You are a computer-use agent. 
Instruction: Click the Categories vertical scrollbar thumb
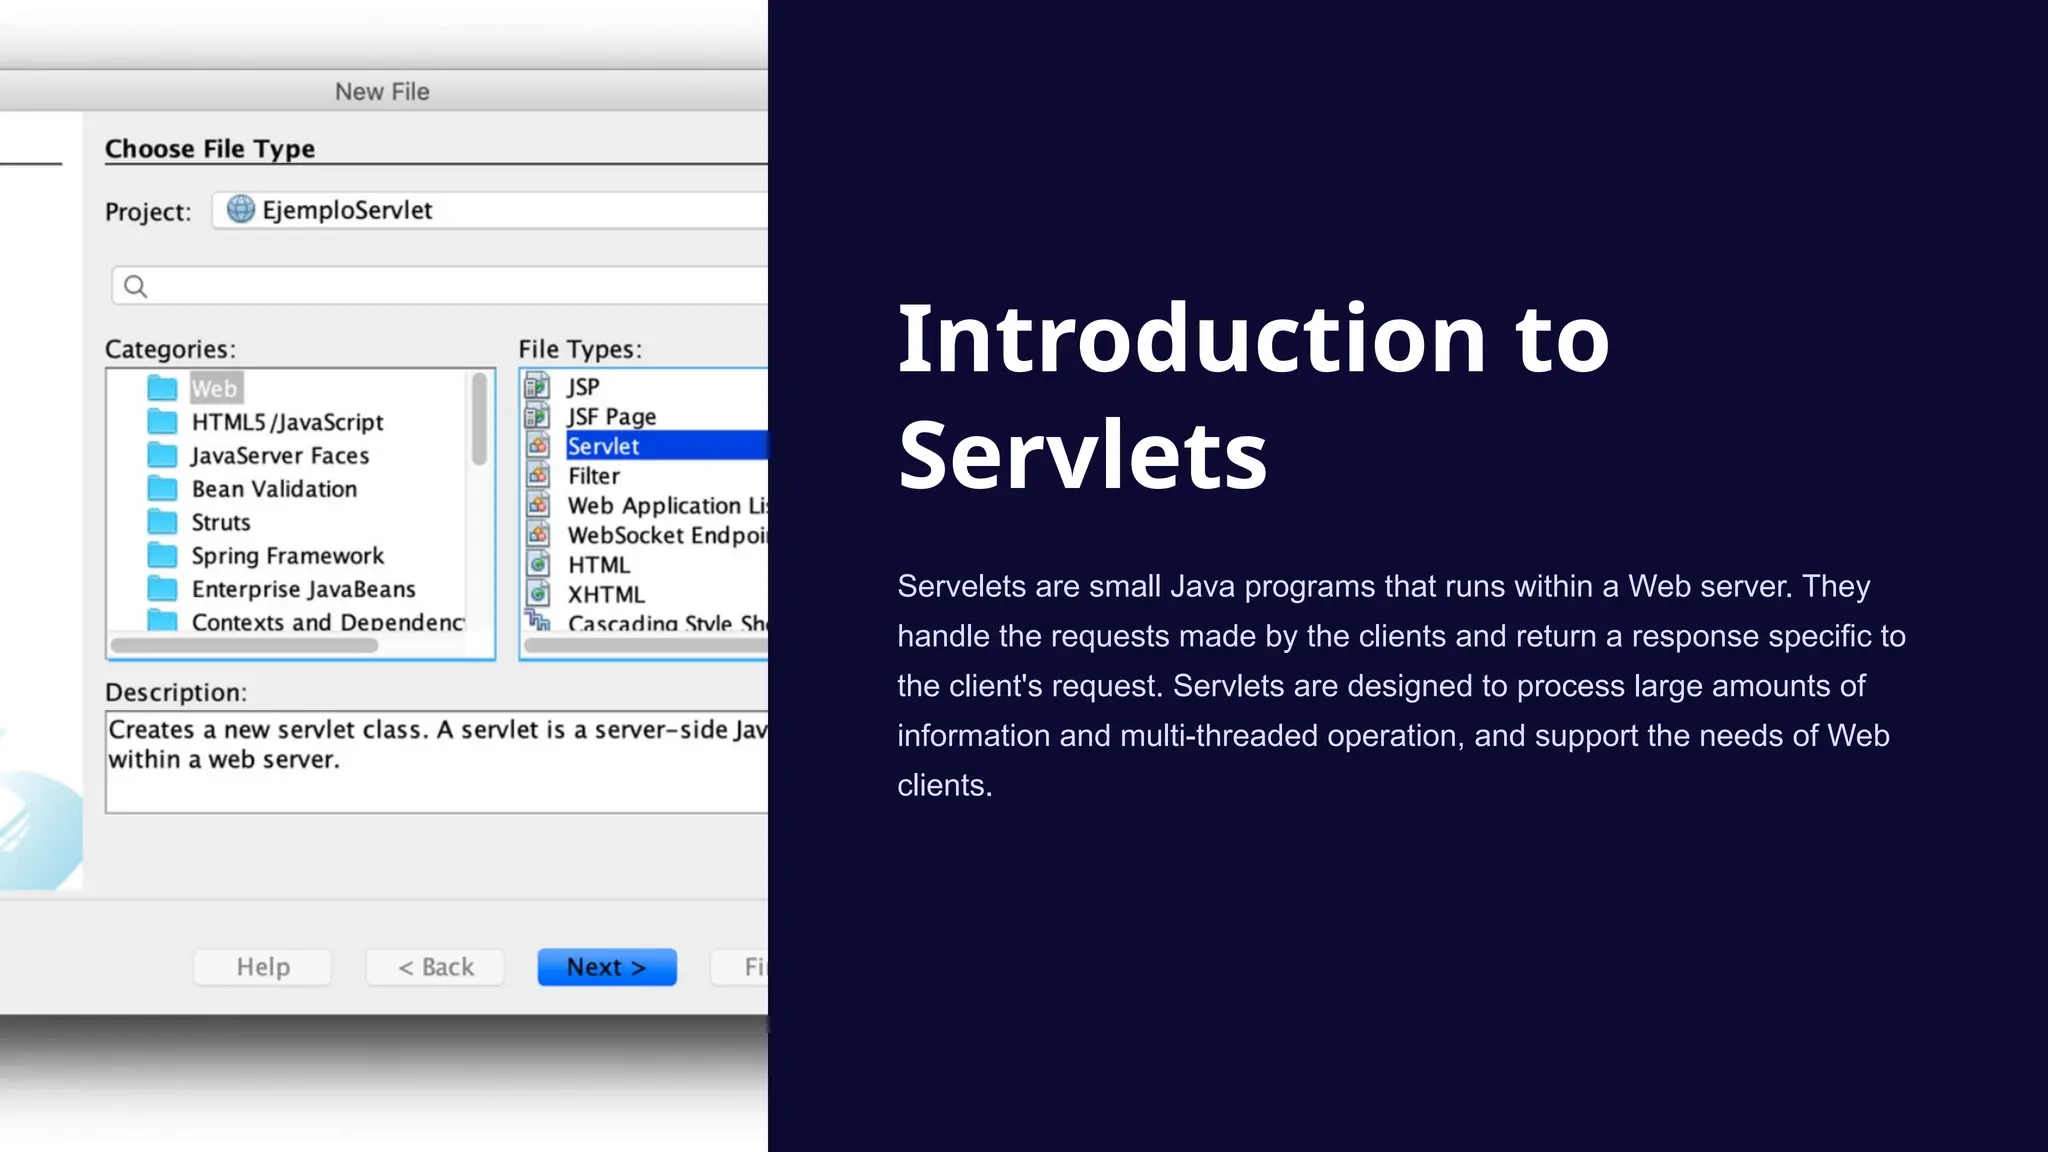point(479,418)
